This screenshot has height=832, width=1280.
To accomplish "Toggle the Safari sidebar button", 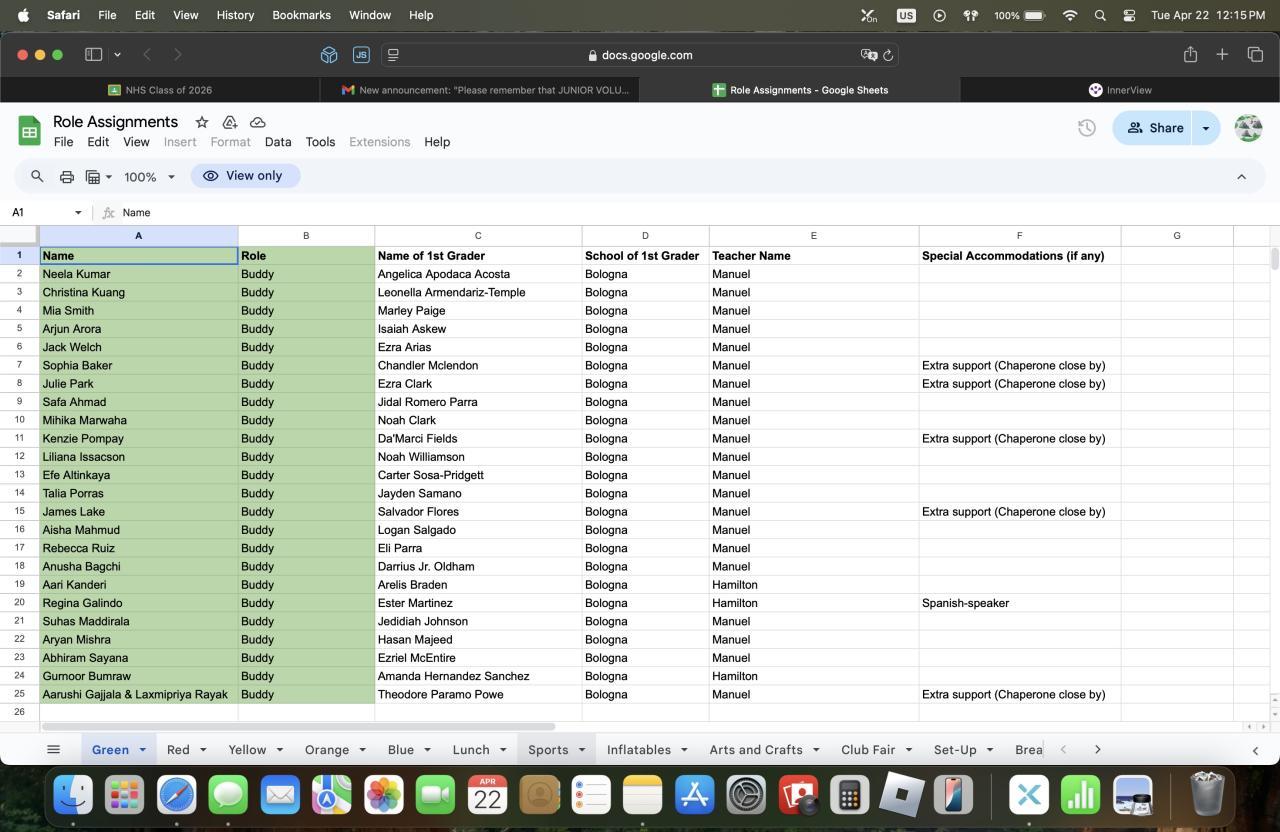I will [94, 55].
